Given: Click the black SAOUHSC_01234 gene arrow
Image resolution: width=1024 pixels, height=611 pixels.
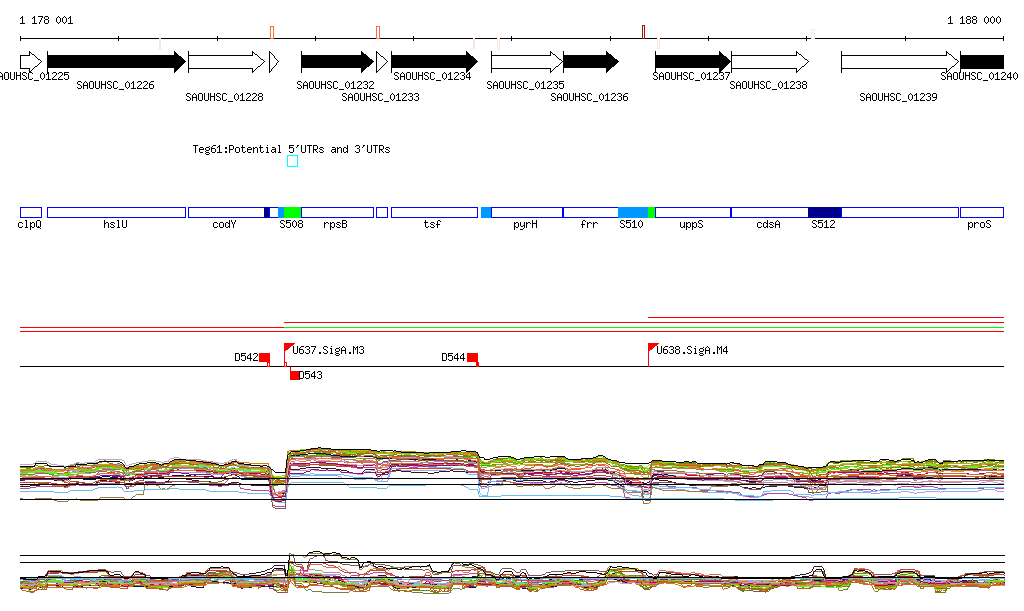Looking at the screenshot, I should 434,62.
